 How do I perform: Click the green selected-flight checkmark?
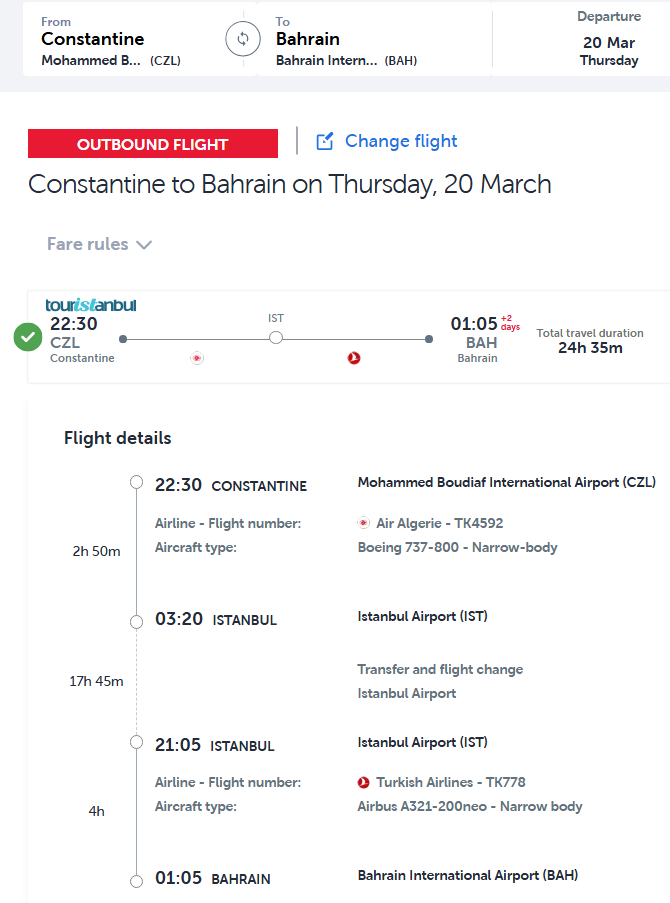(x=28, y=338)
